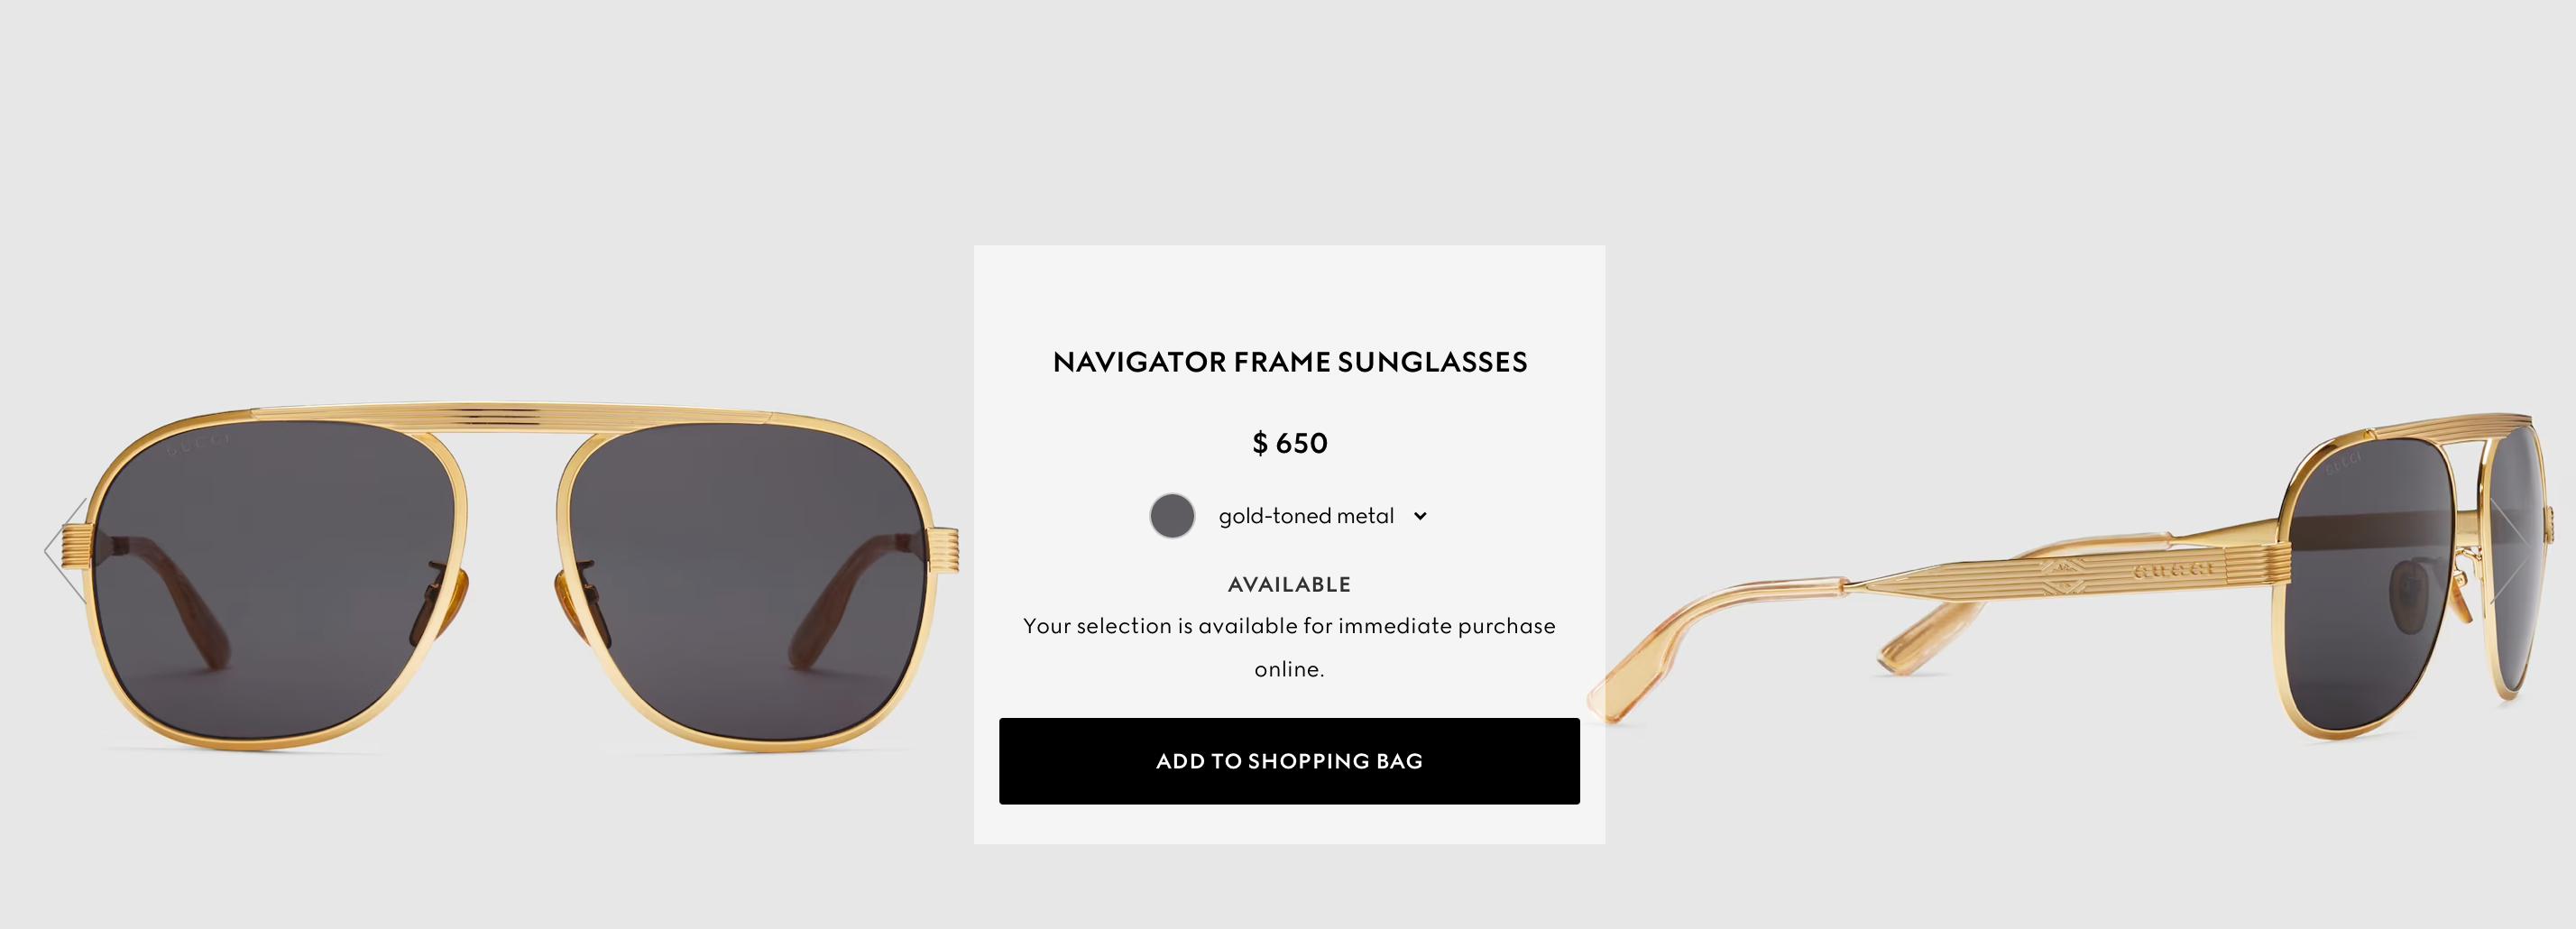Add sunglasses to shopping bag
Image resolution: width=2576 pixels, height=929 pixels.
coord(1289,761)
